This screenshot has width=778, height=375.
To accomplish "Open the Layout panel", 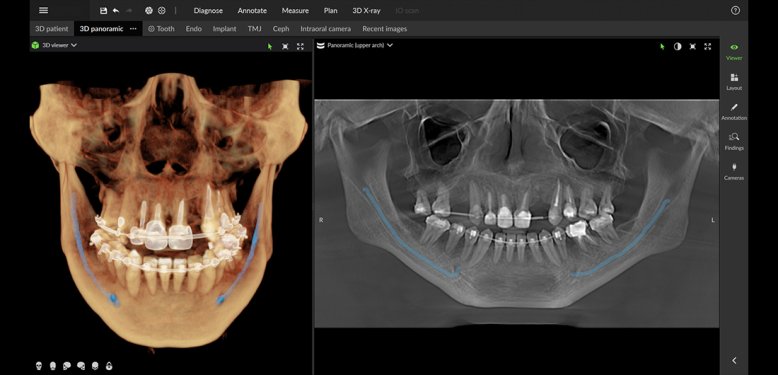I will (x=734, y=82).
